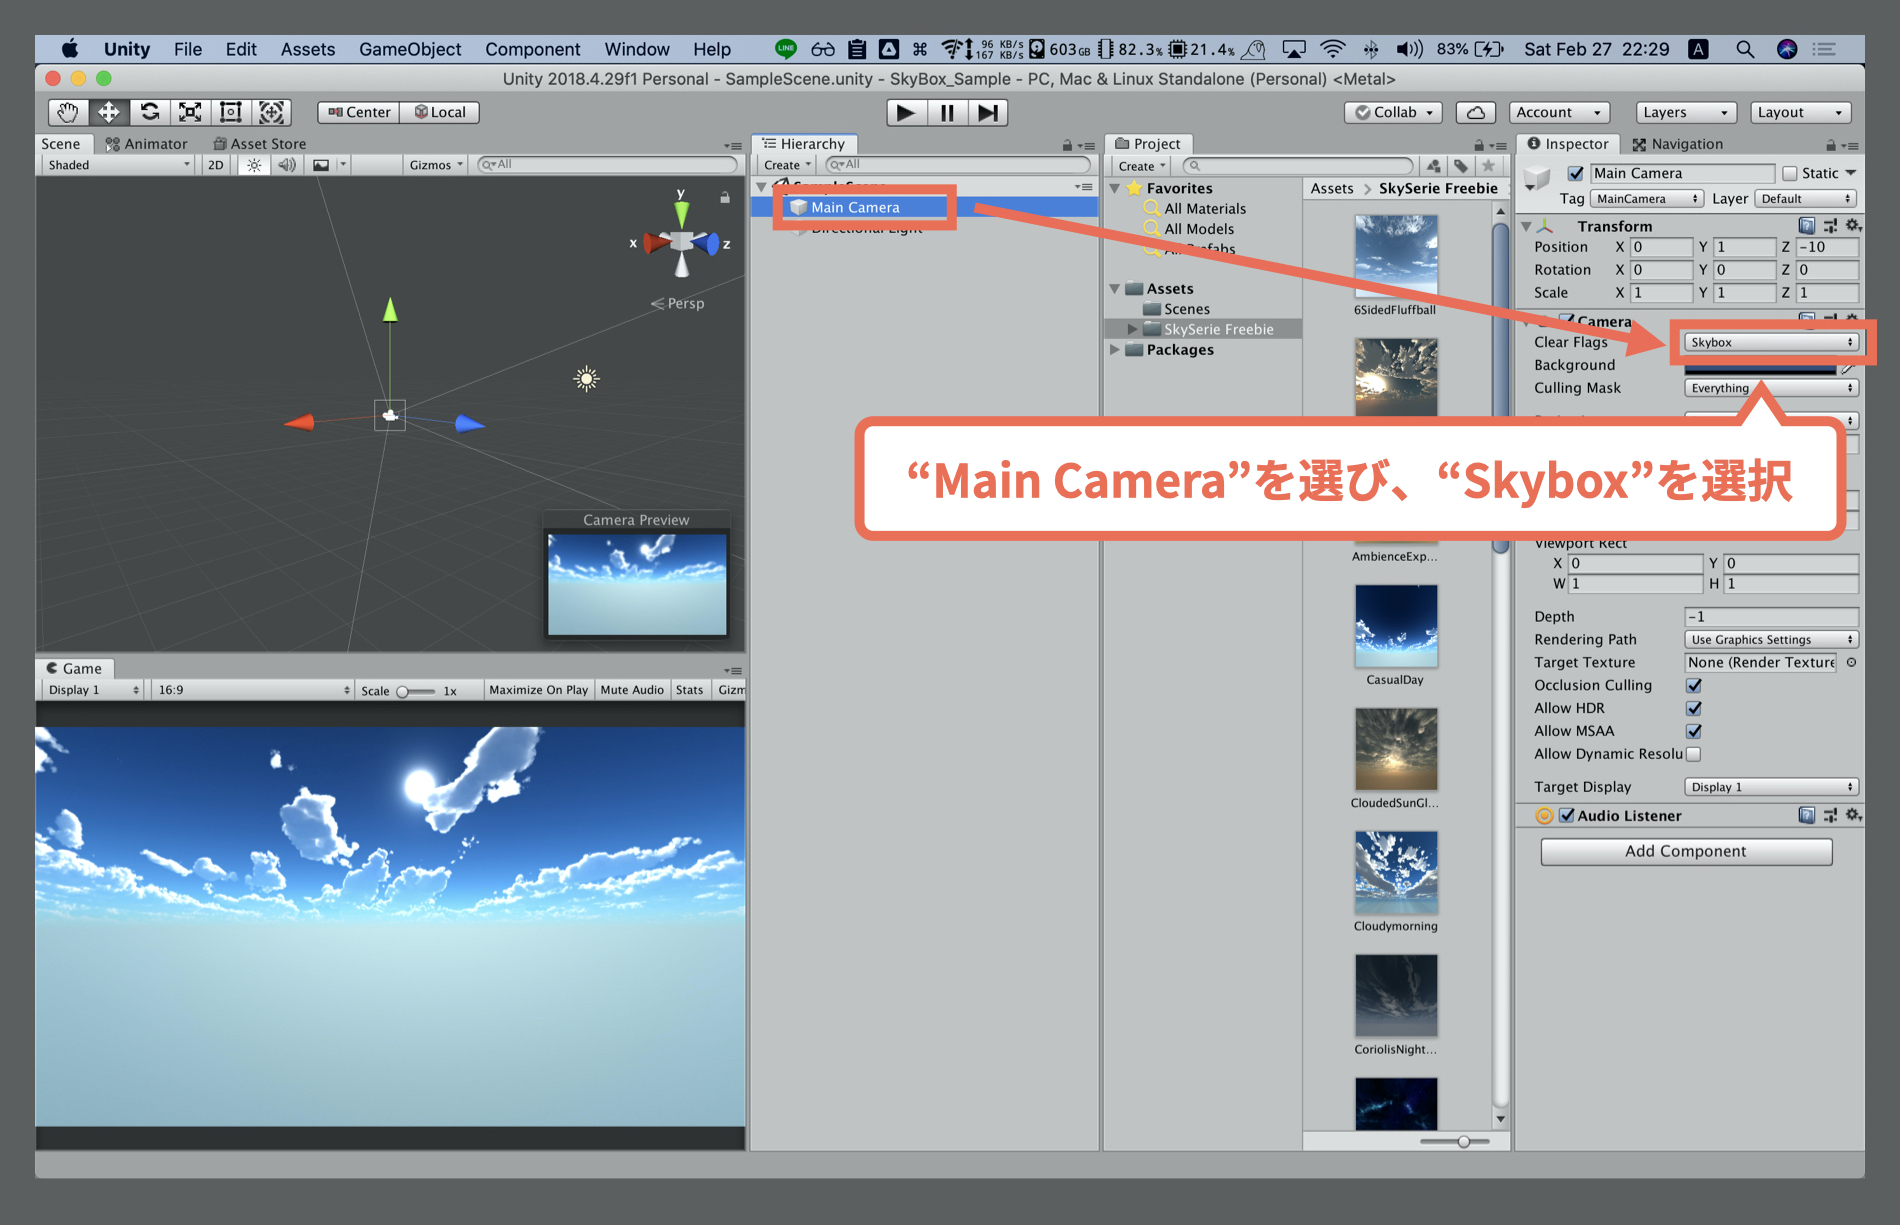Expand the Packages folder

[1115, 350]
